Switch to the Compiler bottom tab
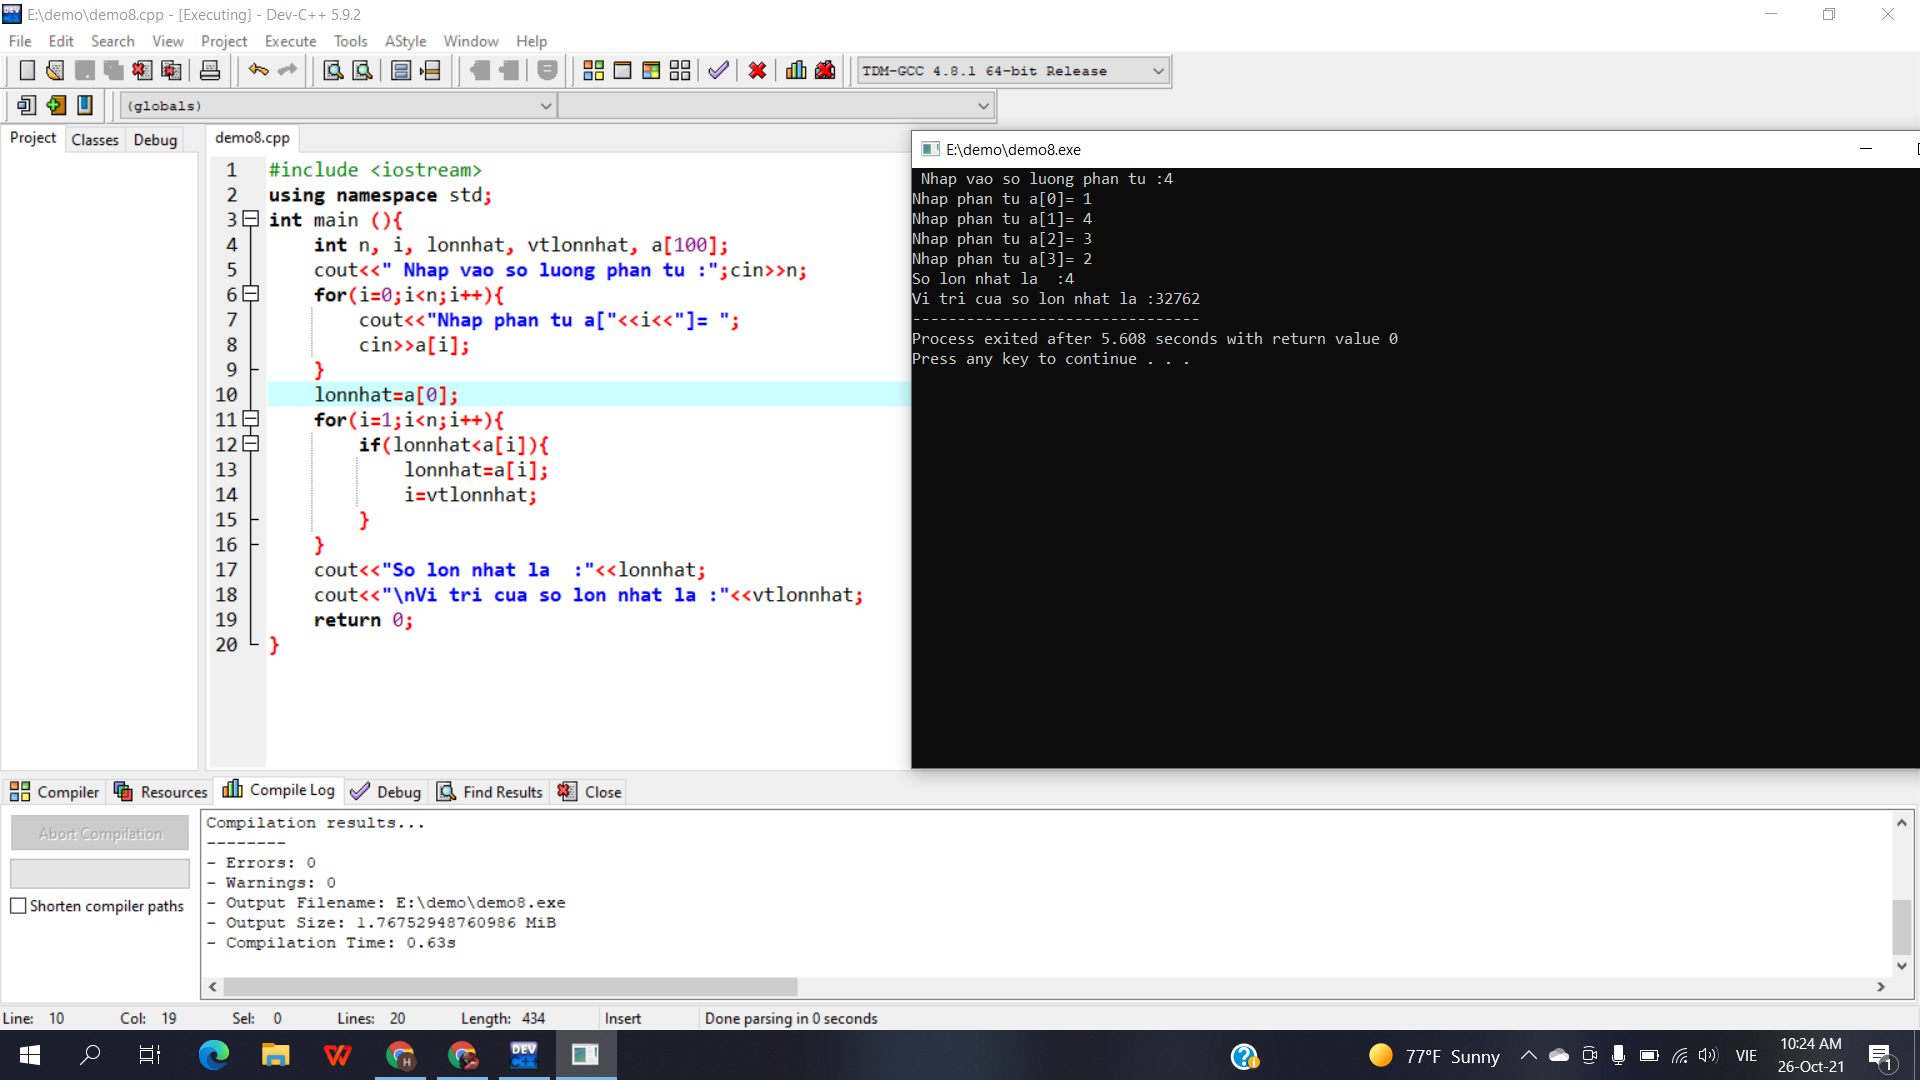This screenshot has height=1080, width=1920. (54, 792)
